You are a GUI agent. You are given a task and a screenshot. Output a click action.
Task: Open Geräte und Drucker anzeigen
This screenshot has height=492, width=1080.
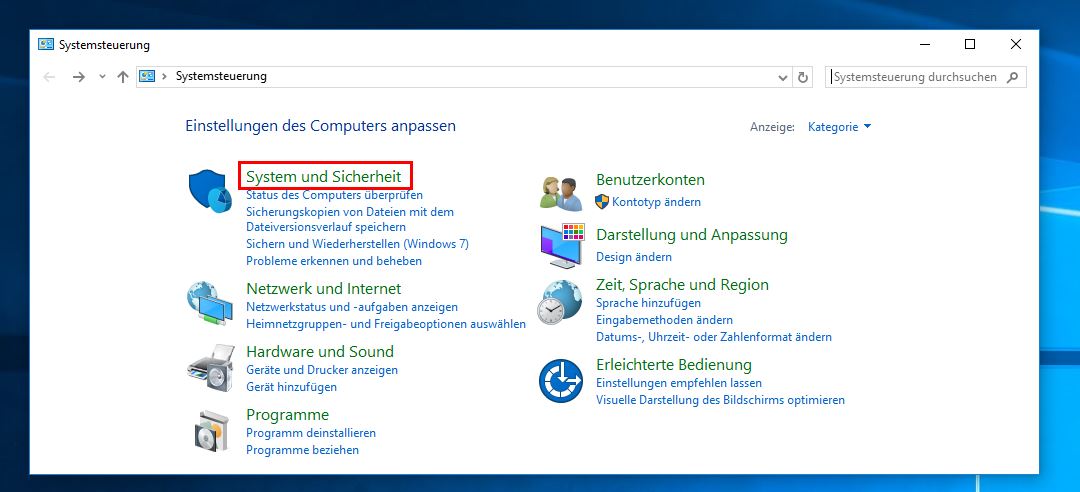[x=322, y=370]
